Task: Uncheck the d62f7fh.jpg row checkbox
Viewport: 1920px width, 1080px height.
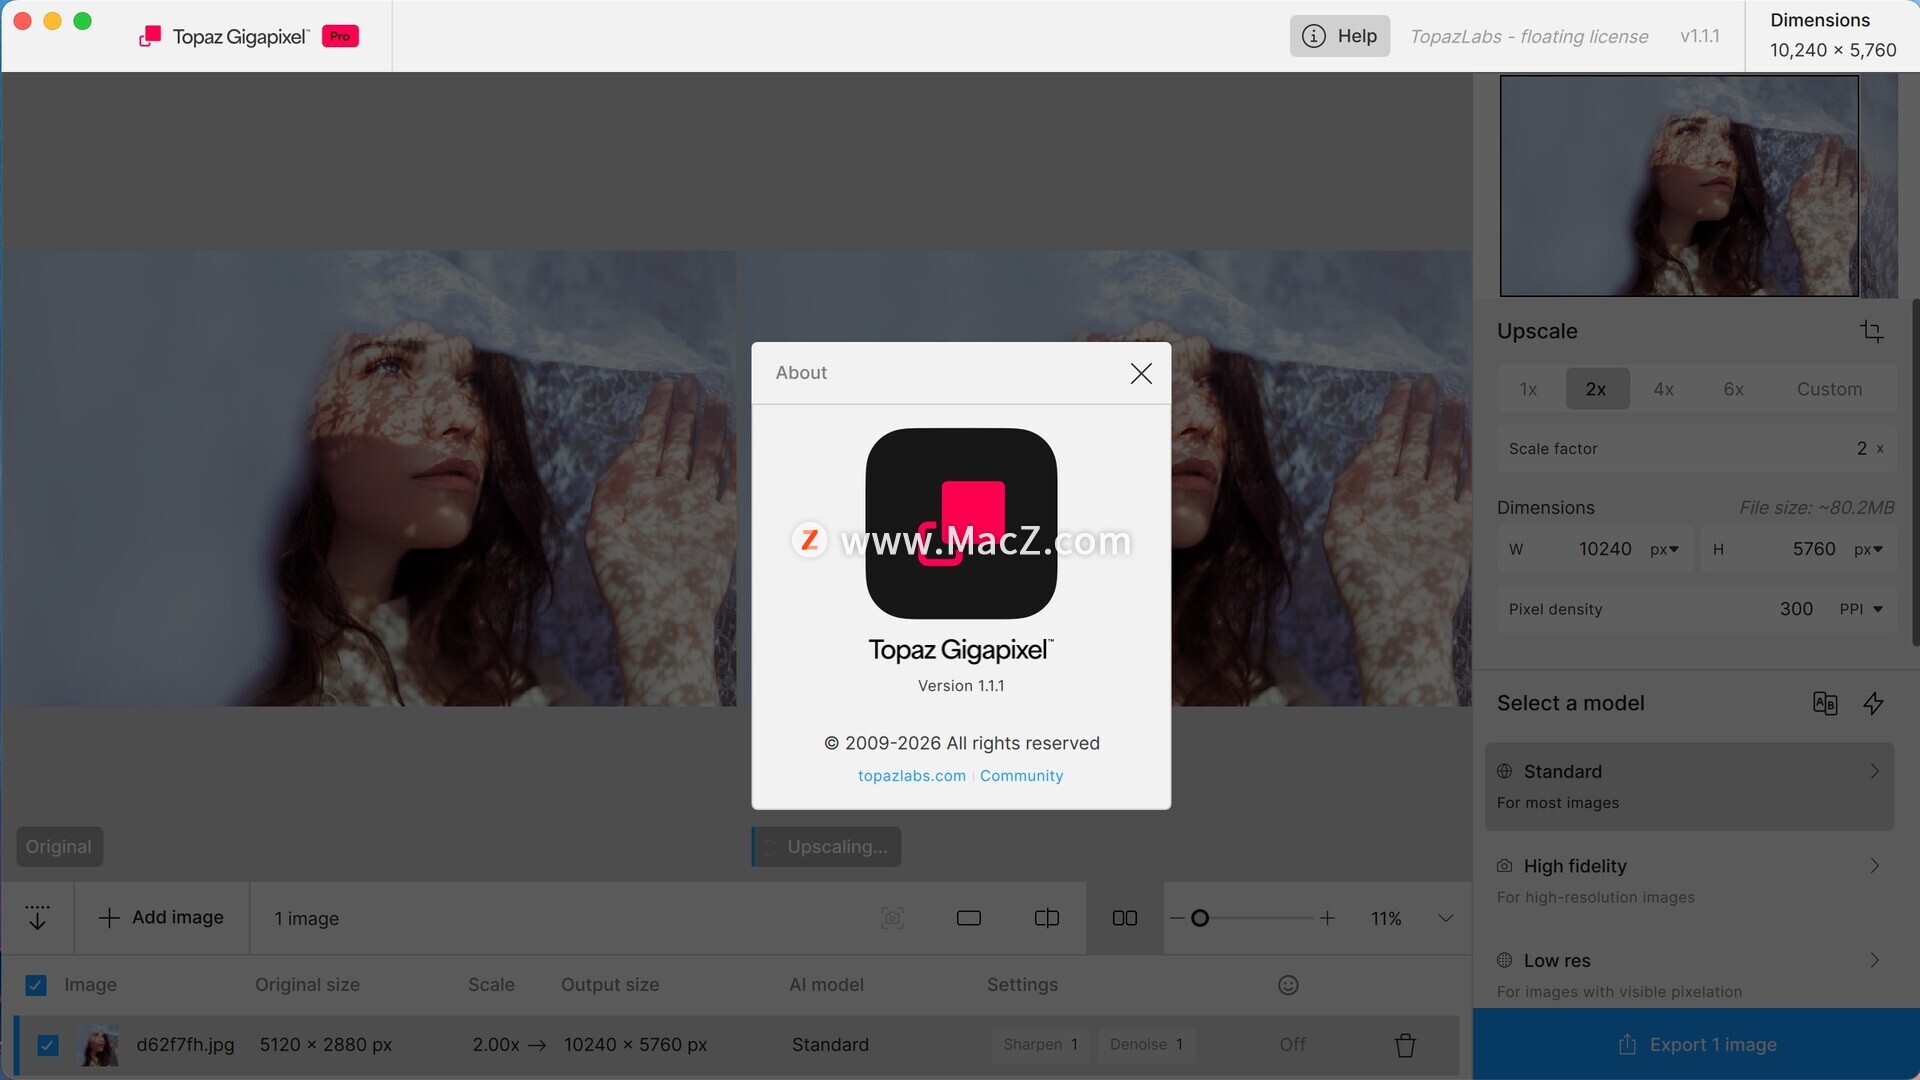Action: tap(47, 1045)
